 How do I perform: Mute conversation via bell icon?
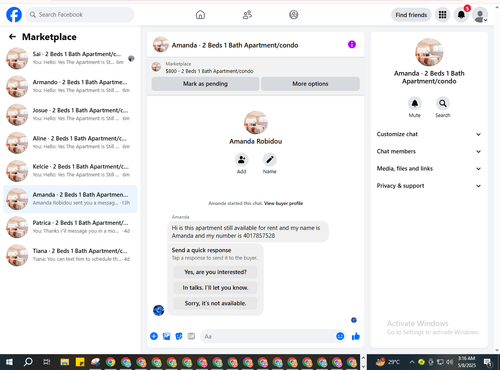tap(415, 104)
